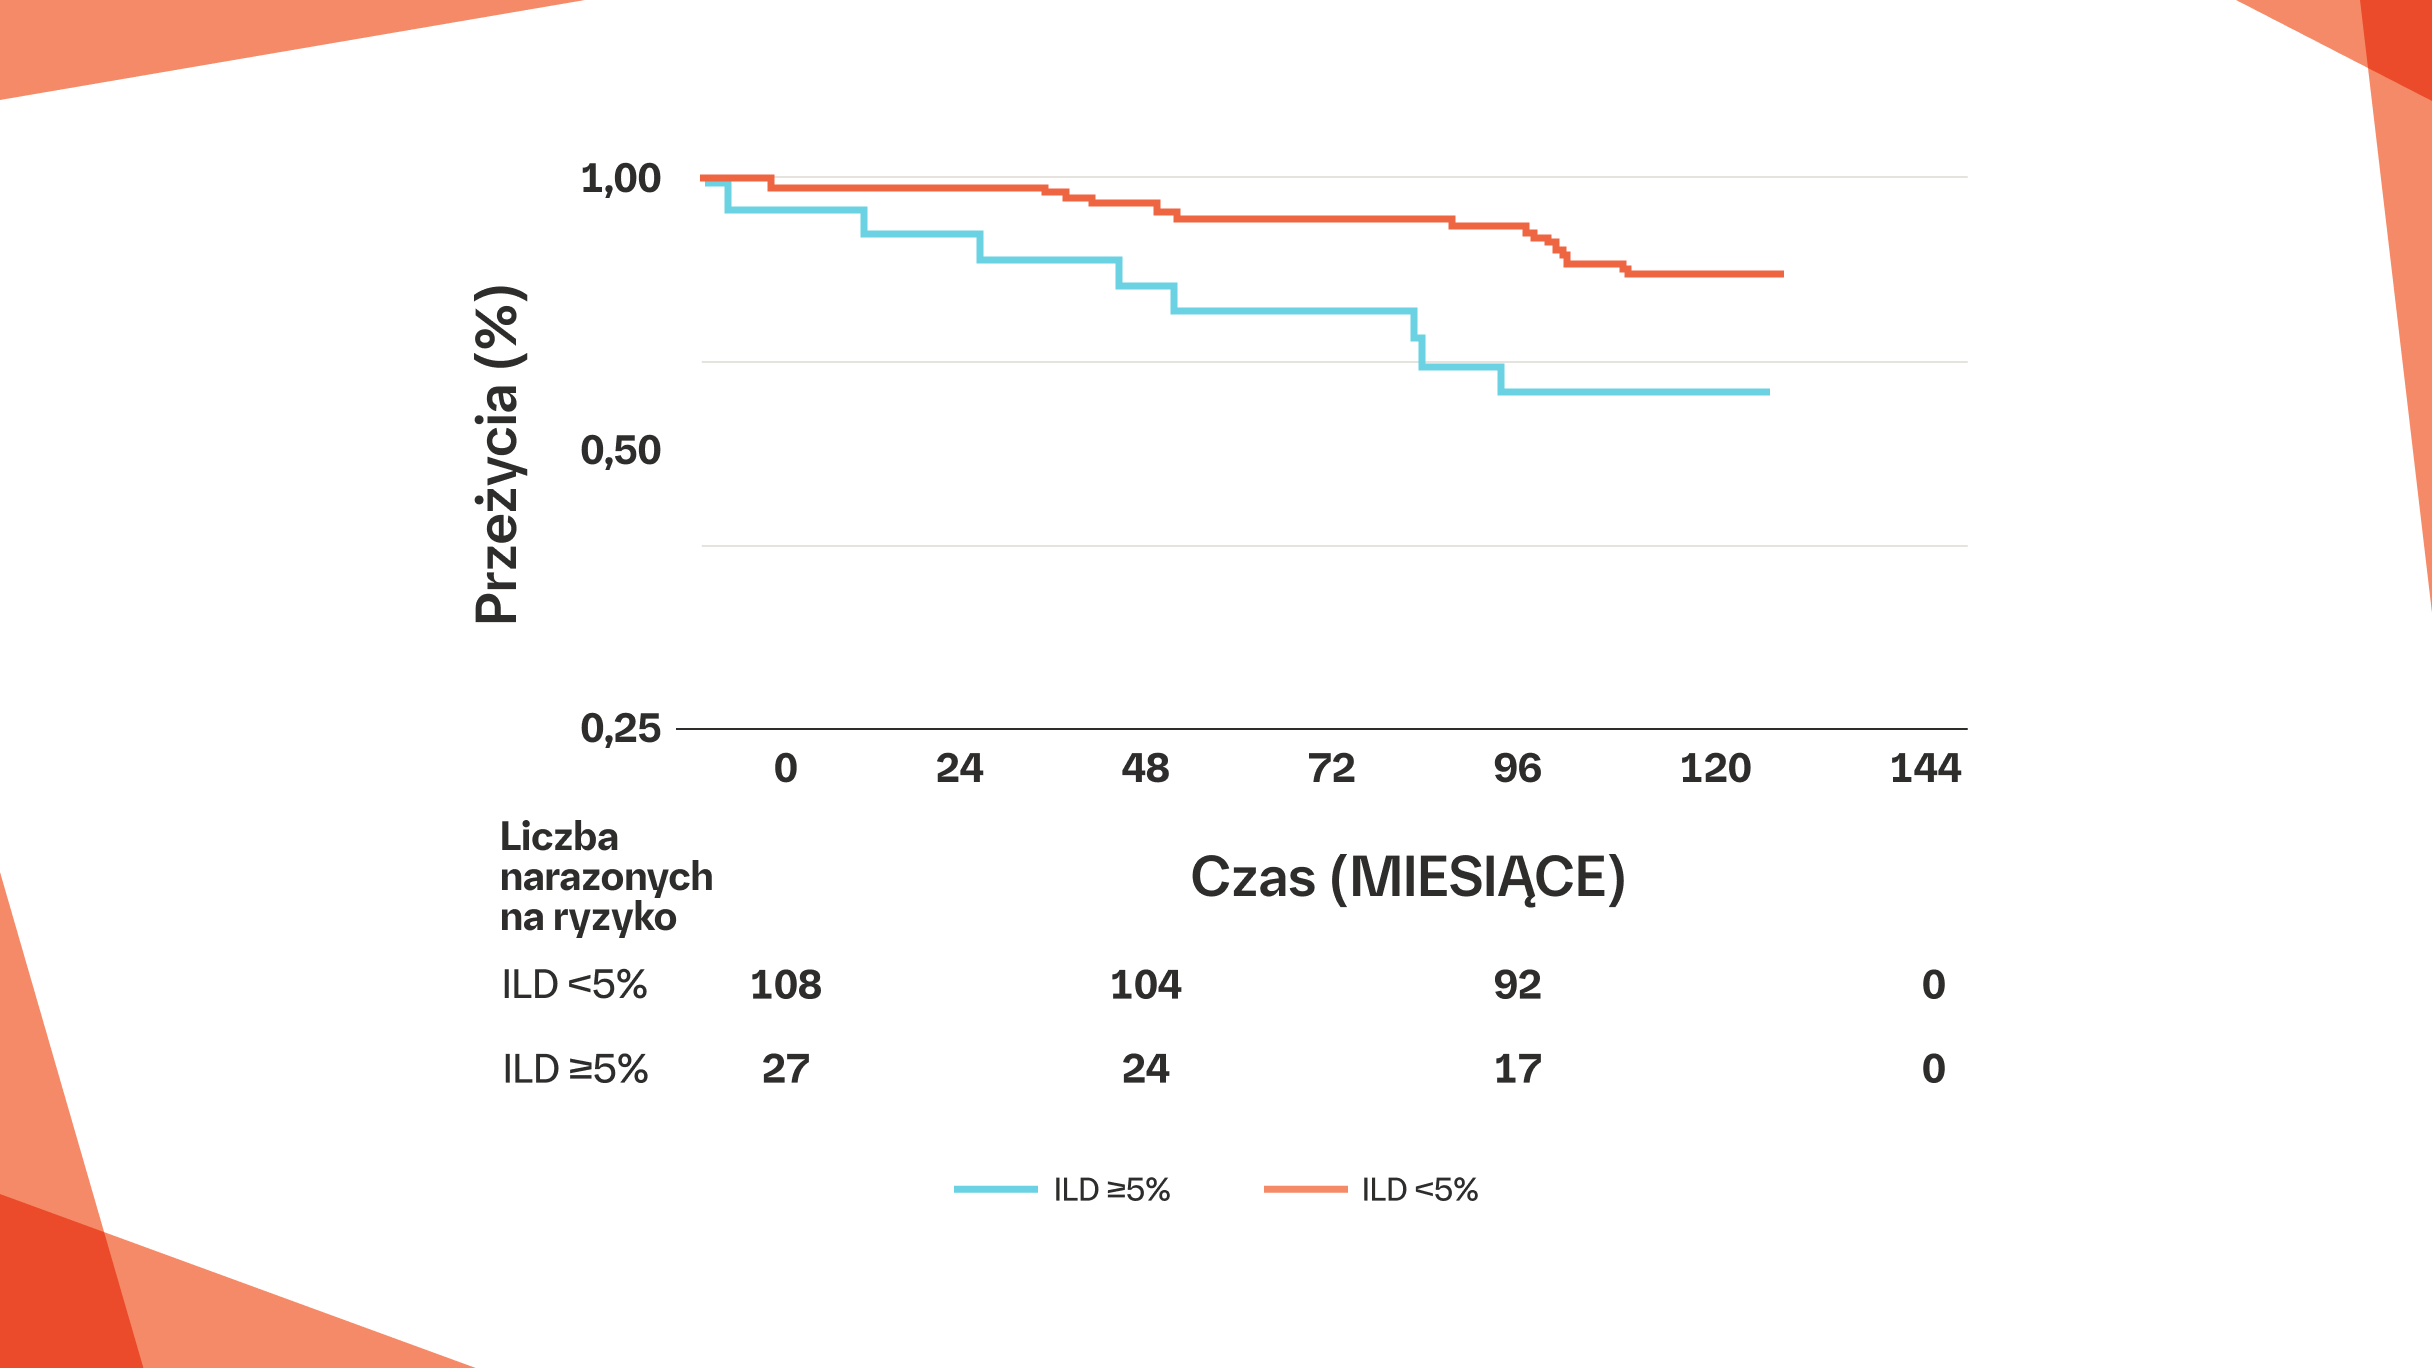Click the ILD <5% row label in risk table
Viewport: 2432px width, 1368px height.
[x=574, y=985]
